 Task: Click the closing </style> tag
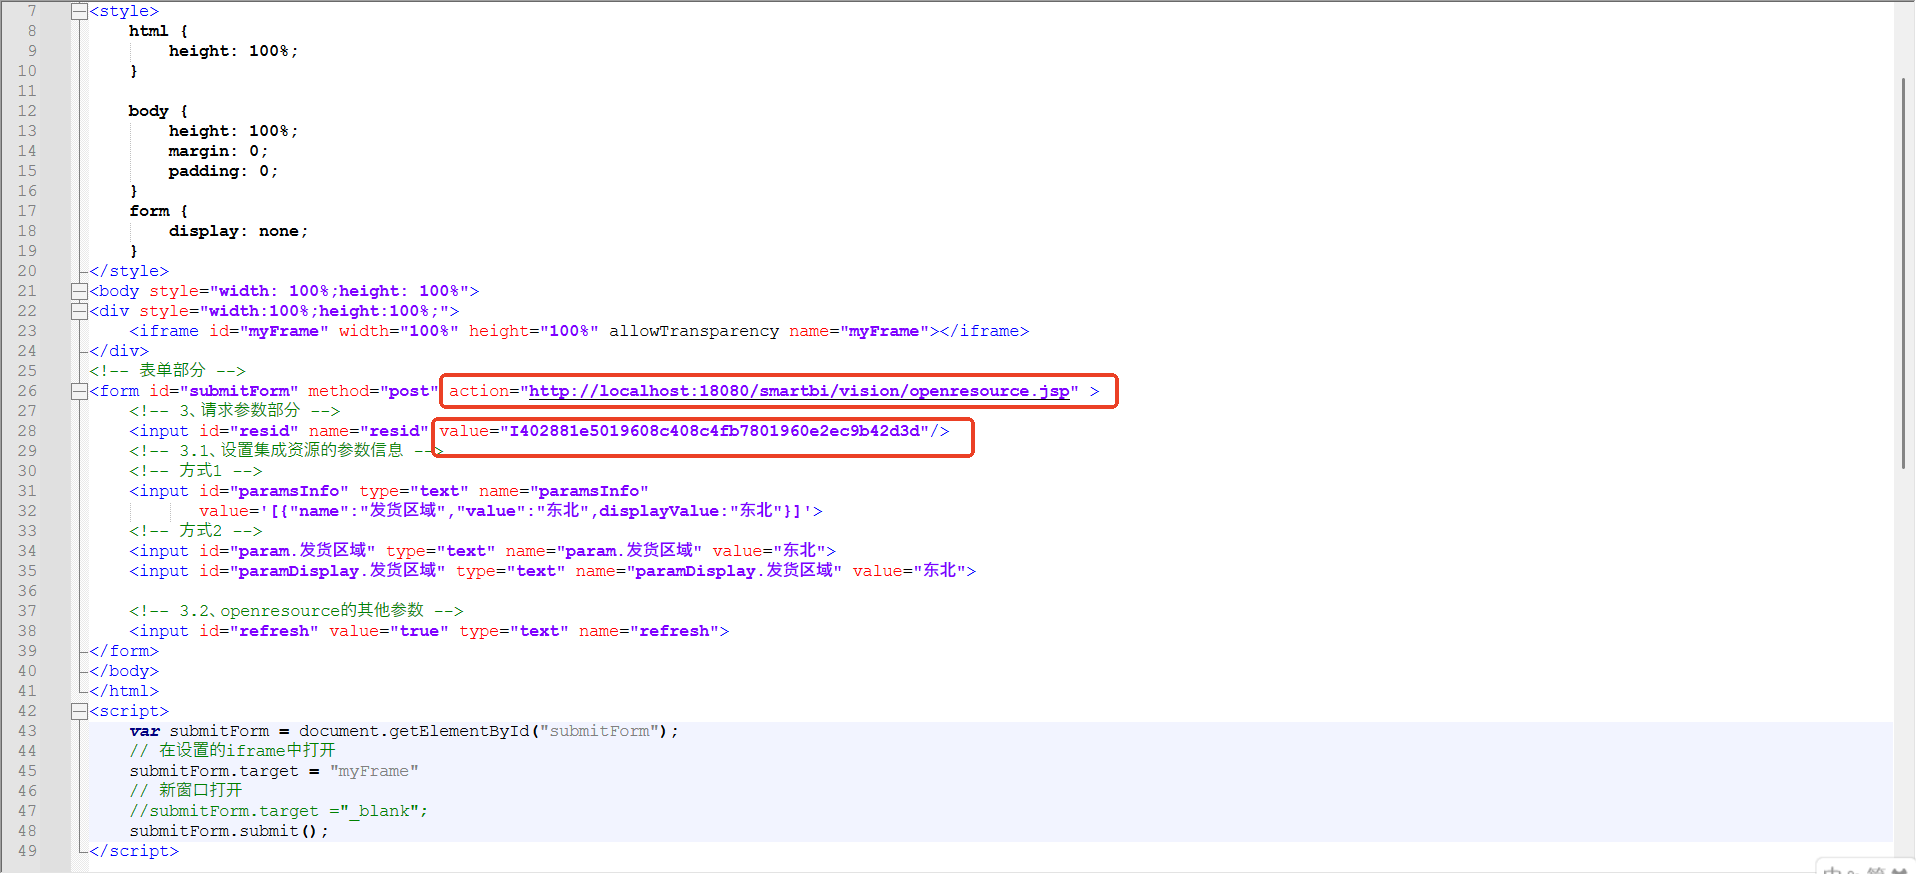pyautogui.click(x=129, y=271)
